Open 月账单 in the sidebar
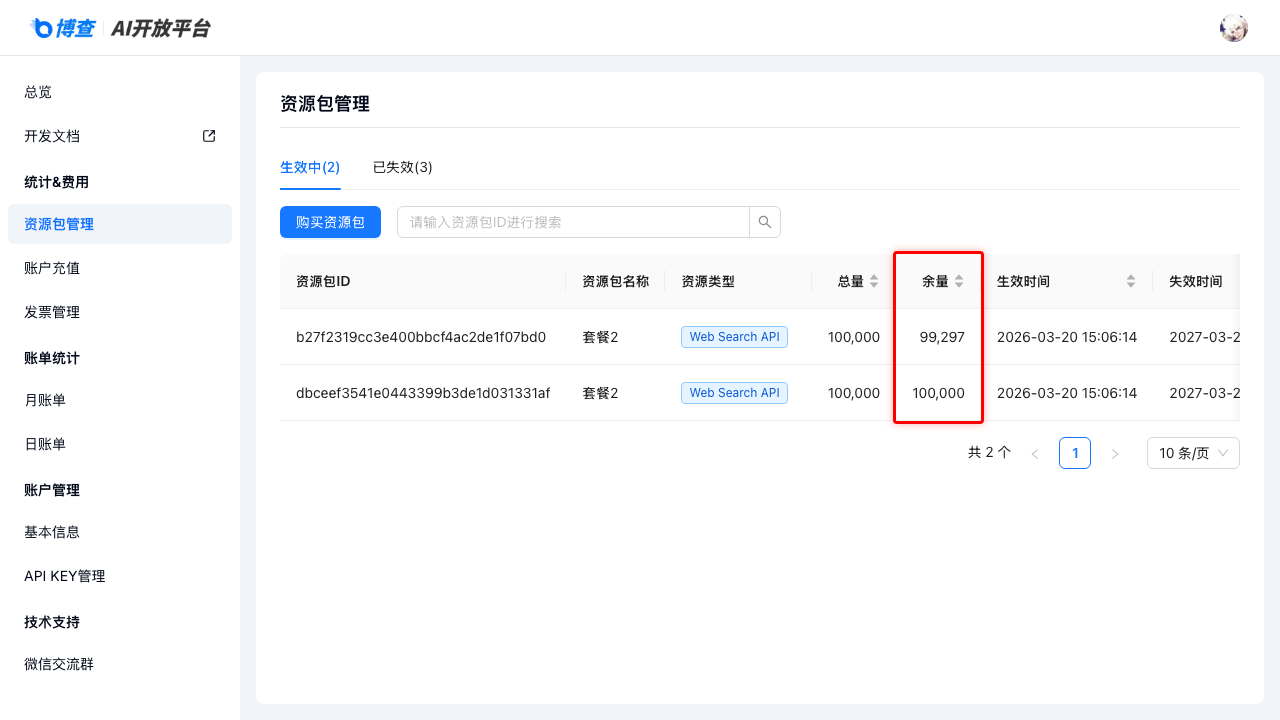This screenshot has height=720, width=1280. pos(120,400)
